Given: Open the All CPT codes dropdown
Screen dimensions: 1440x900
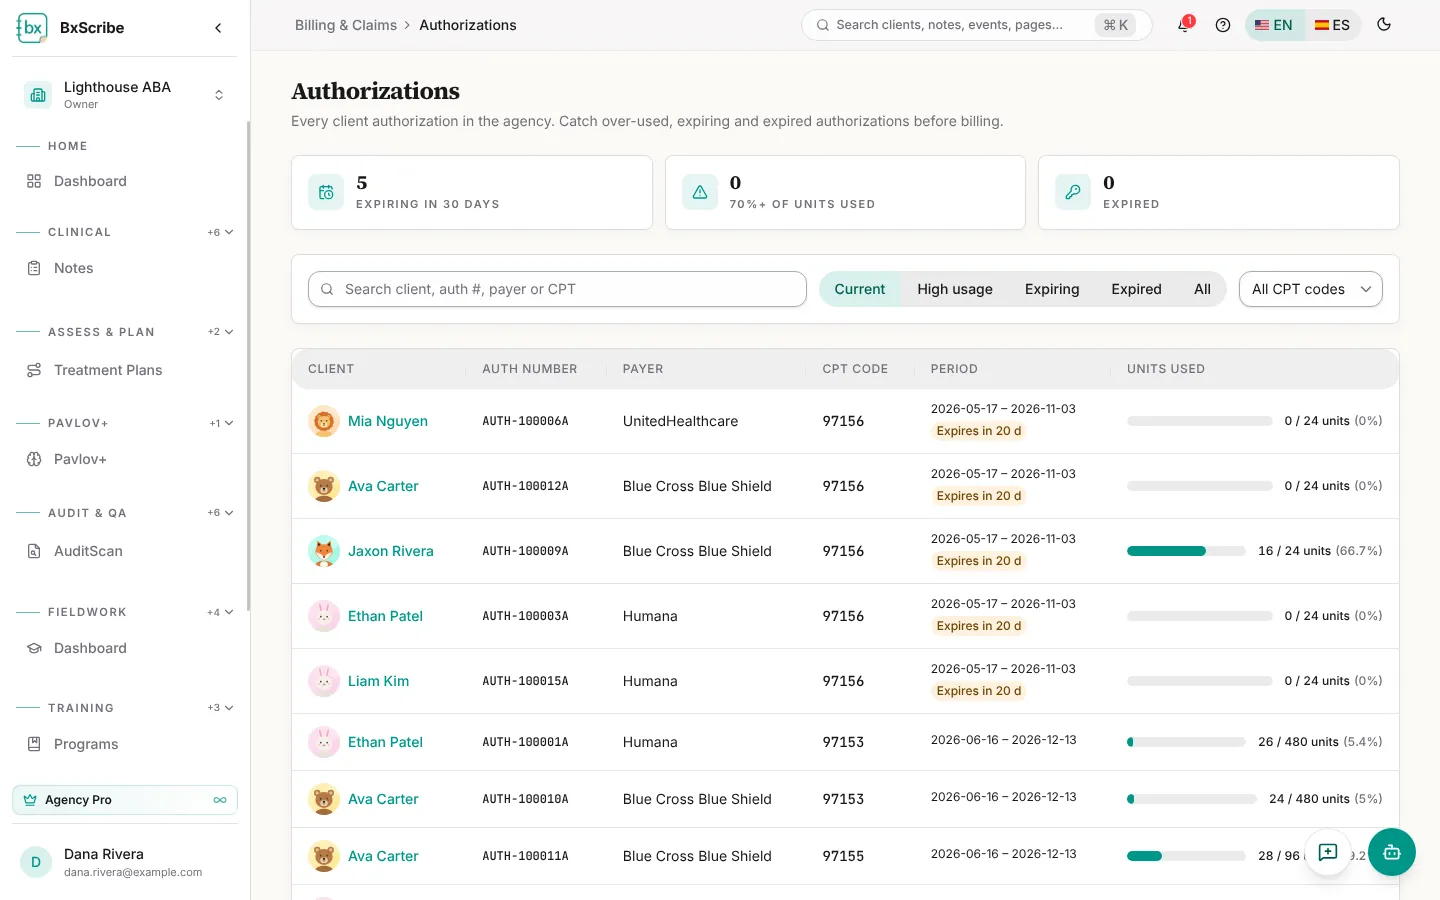Looking at the screenshot, I should click(1311, 289).
